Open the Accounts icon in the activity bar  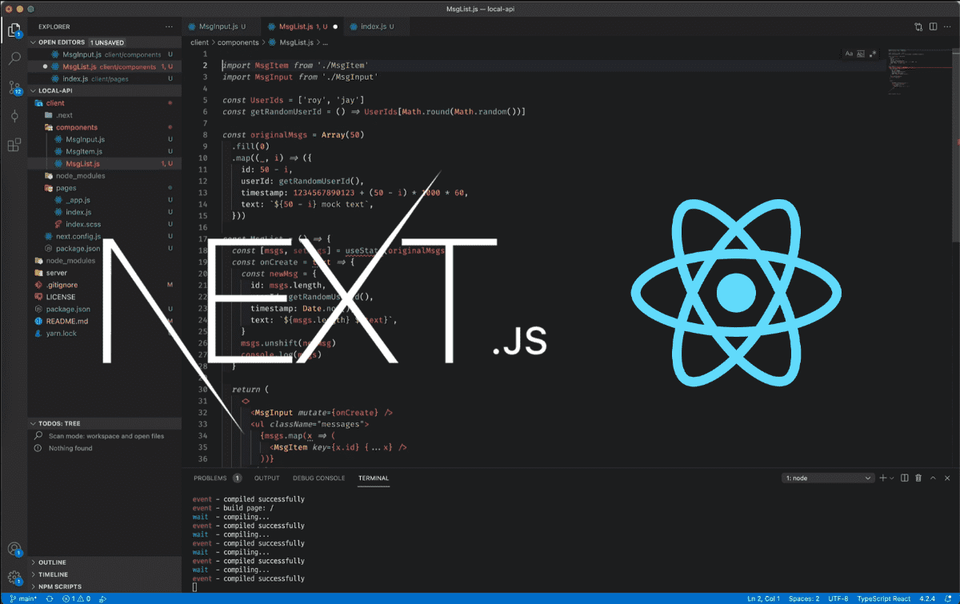14,549
